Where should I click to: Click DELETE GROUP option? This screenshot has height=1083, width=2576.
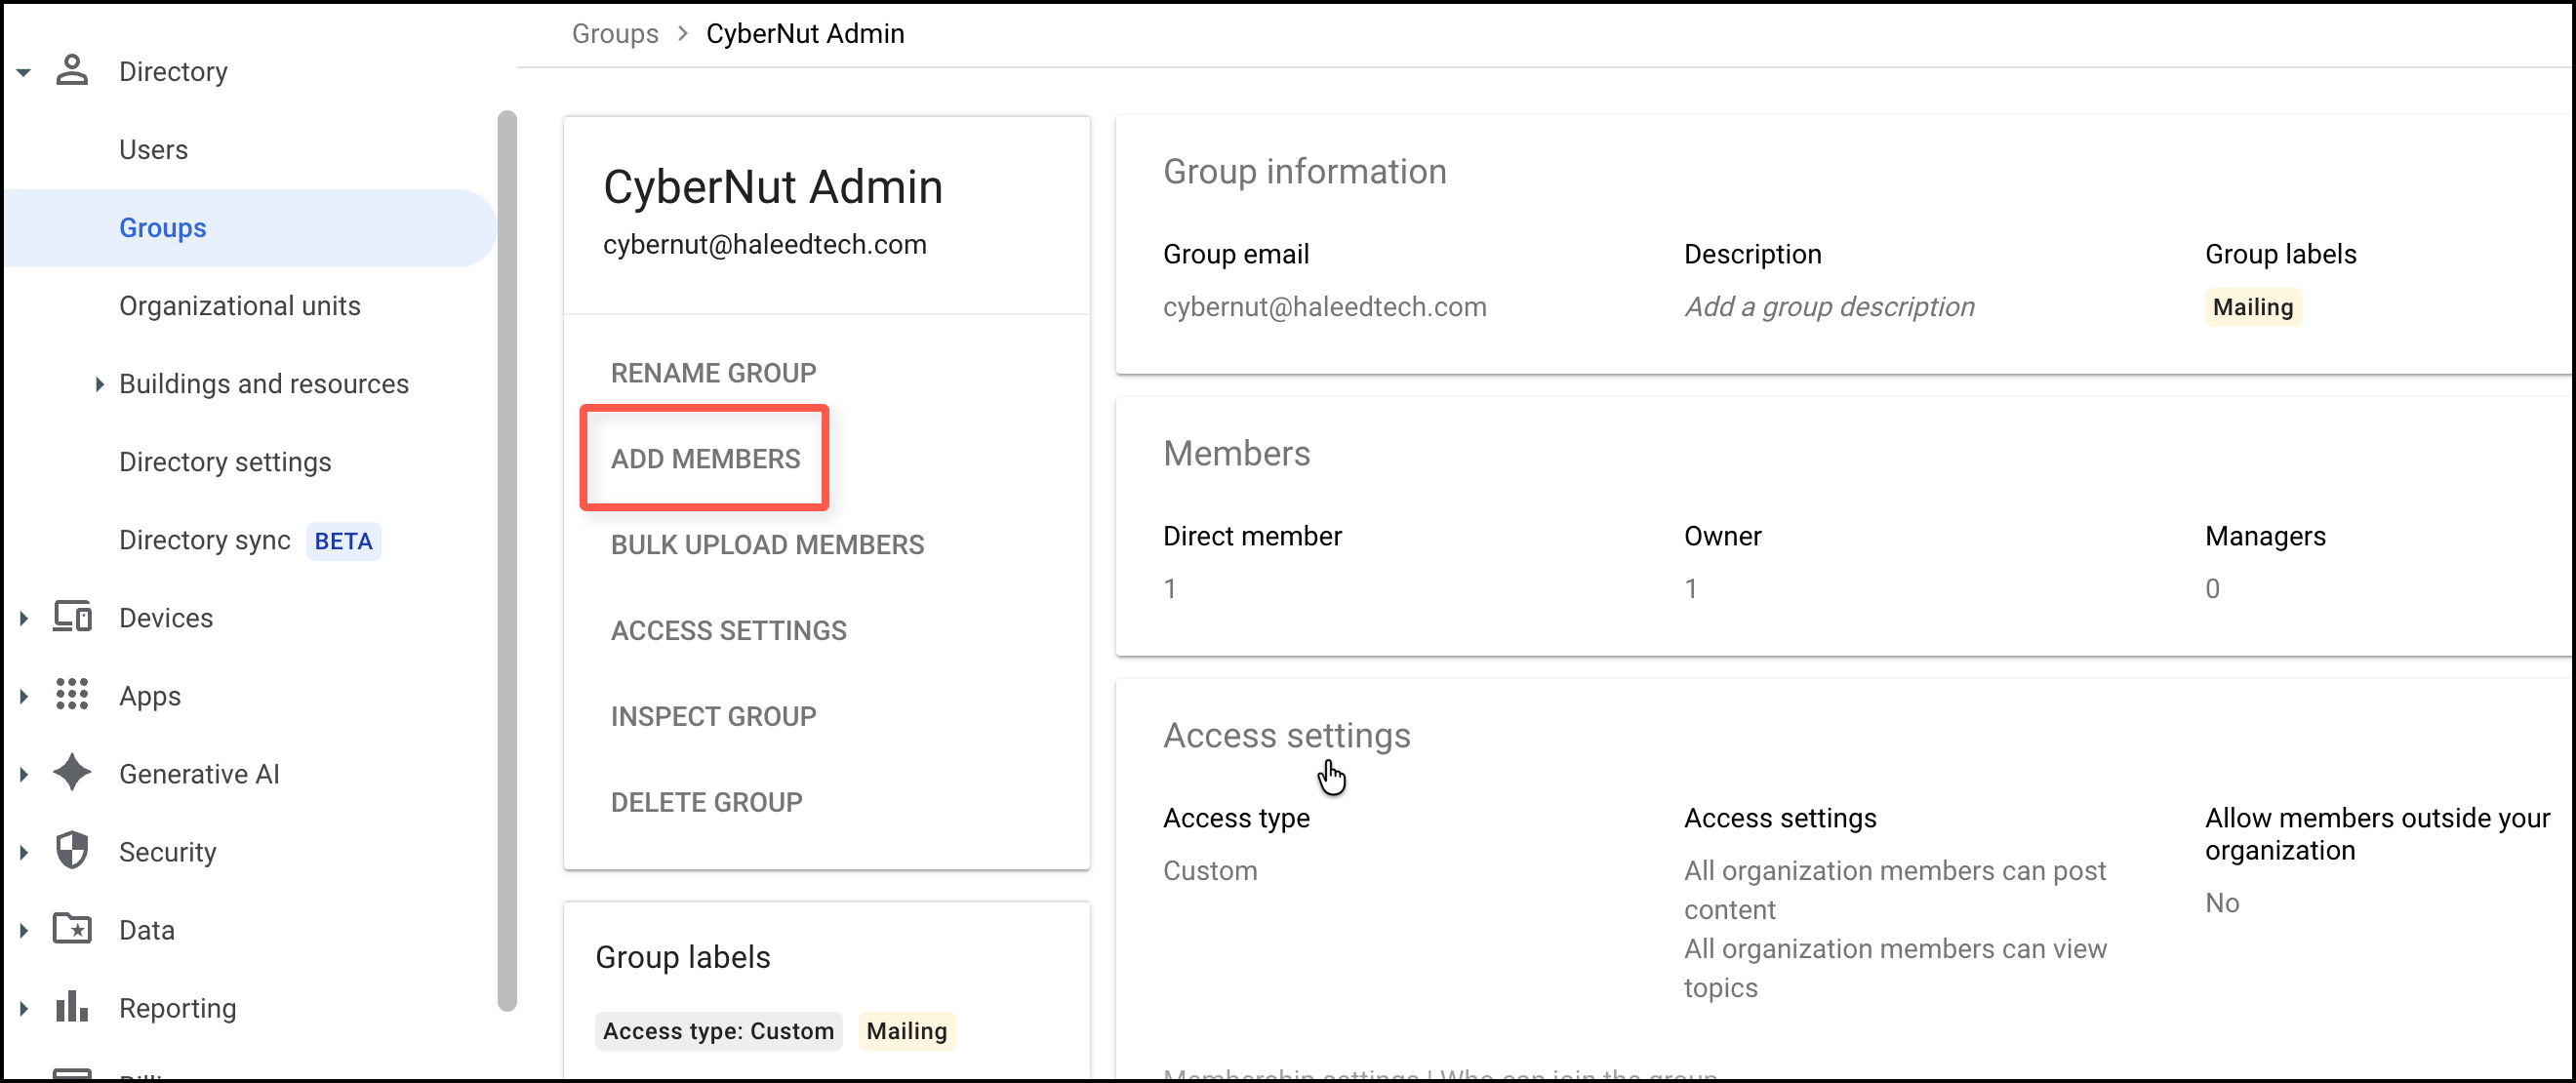(706, 802)
